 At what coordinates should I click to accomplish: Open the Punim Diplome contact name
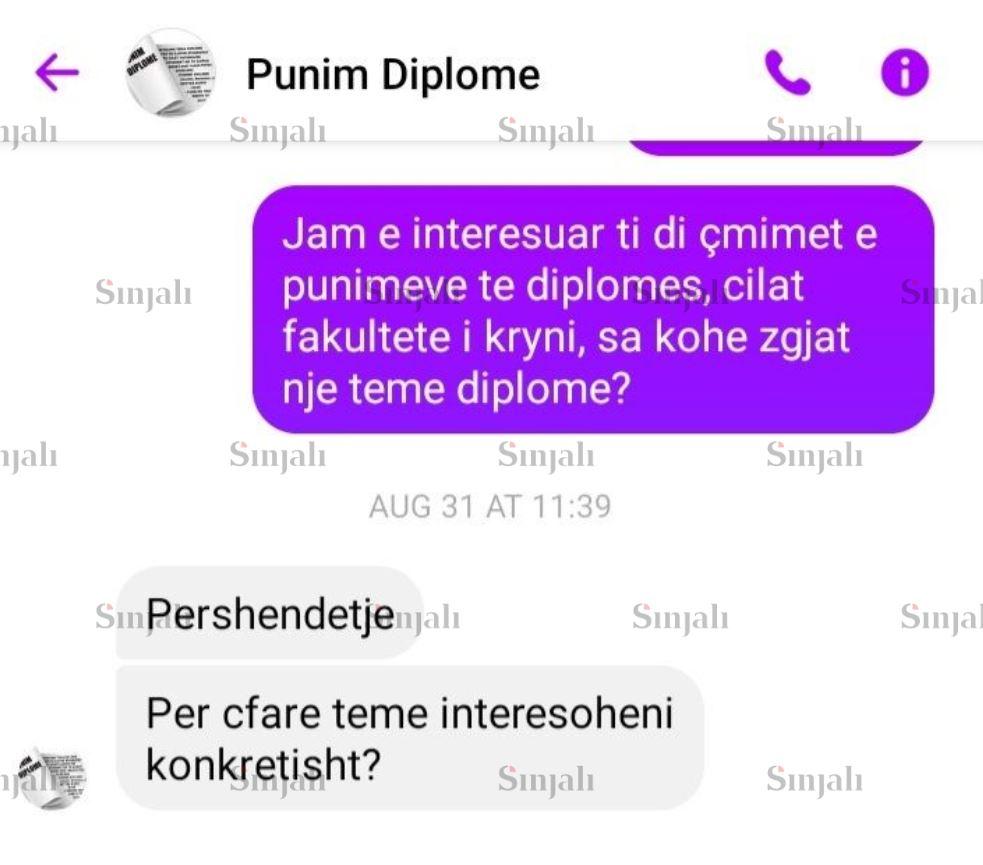point(393,75)
